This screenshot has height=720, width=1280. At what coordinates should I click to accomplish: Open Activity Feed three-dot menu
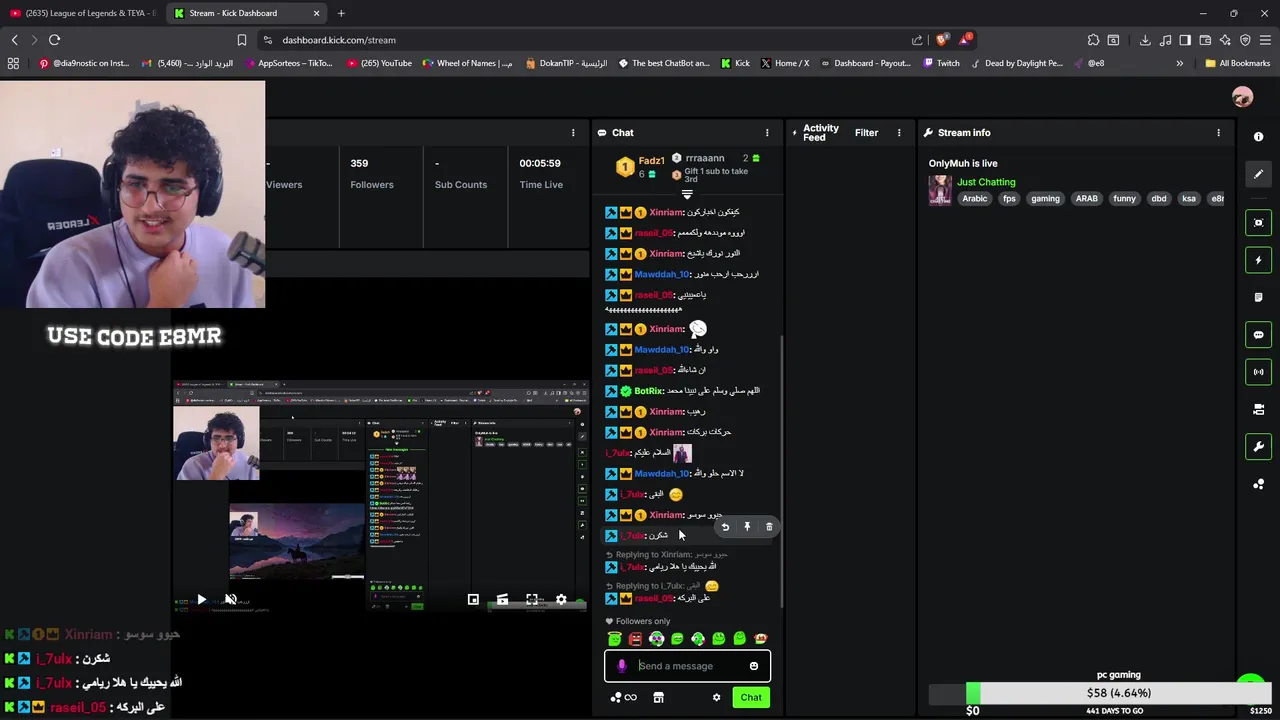(899, 133)
